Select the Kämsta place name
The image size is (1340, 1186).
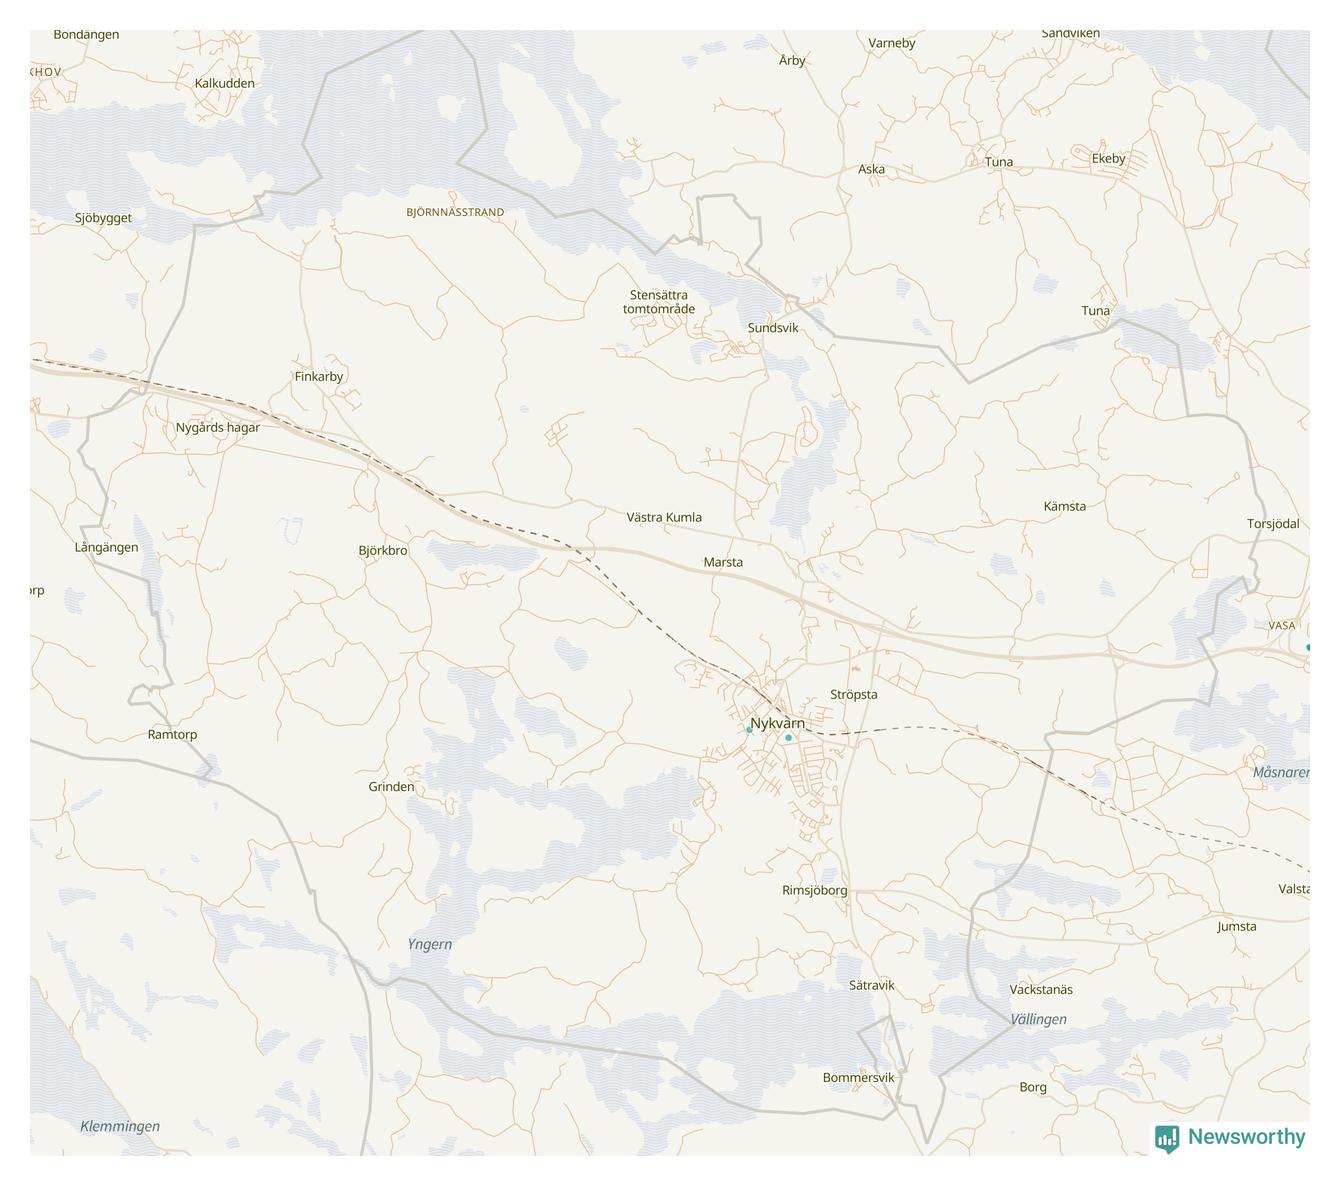click(1065, 507)
